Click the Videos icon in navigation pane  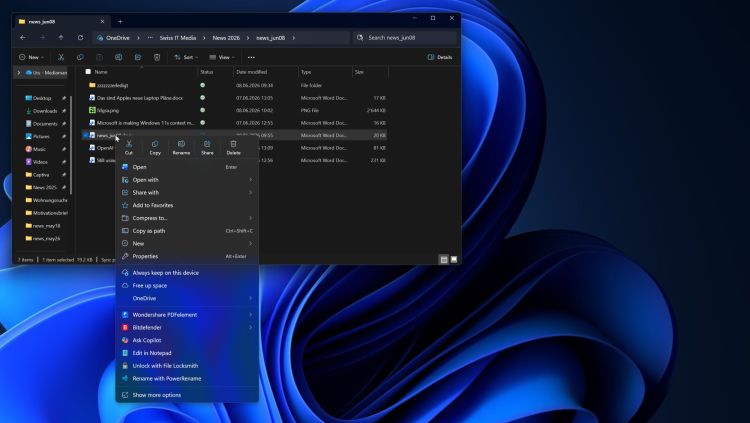pos(29,162)
